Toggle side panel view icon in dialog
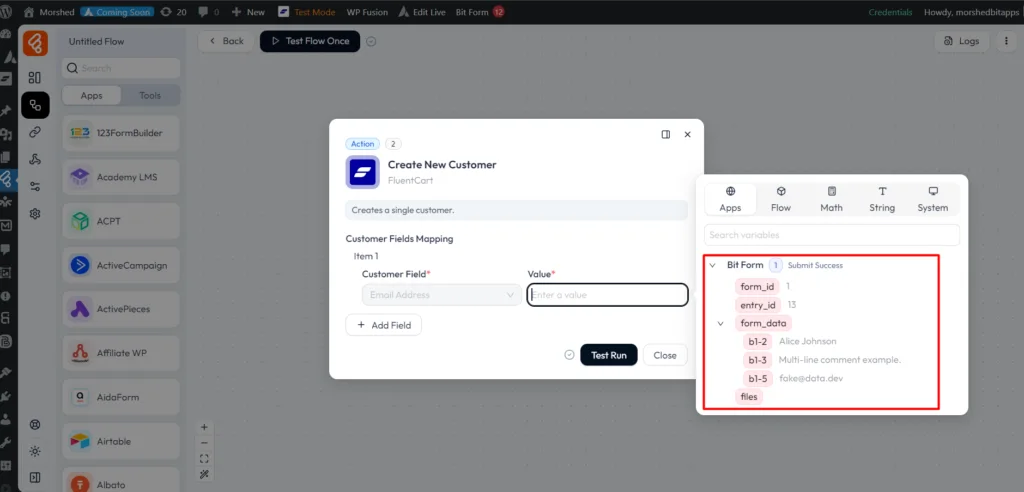This screenshot has width=1024, height=492. click(x=665, y=135)
